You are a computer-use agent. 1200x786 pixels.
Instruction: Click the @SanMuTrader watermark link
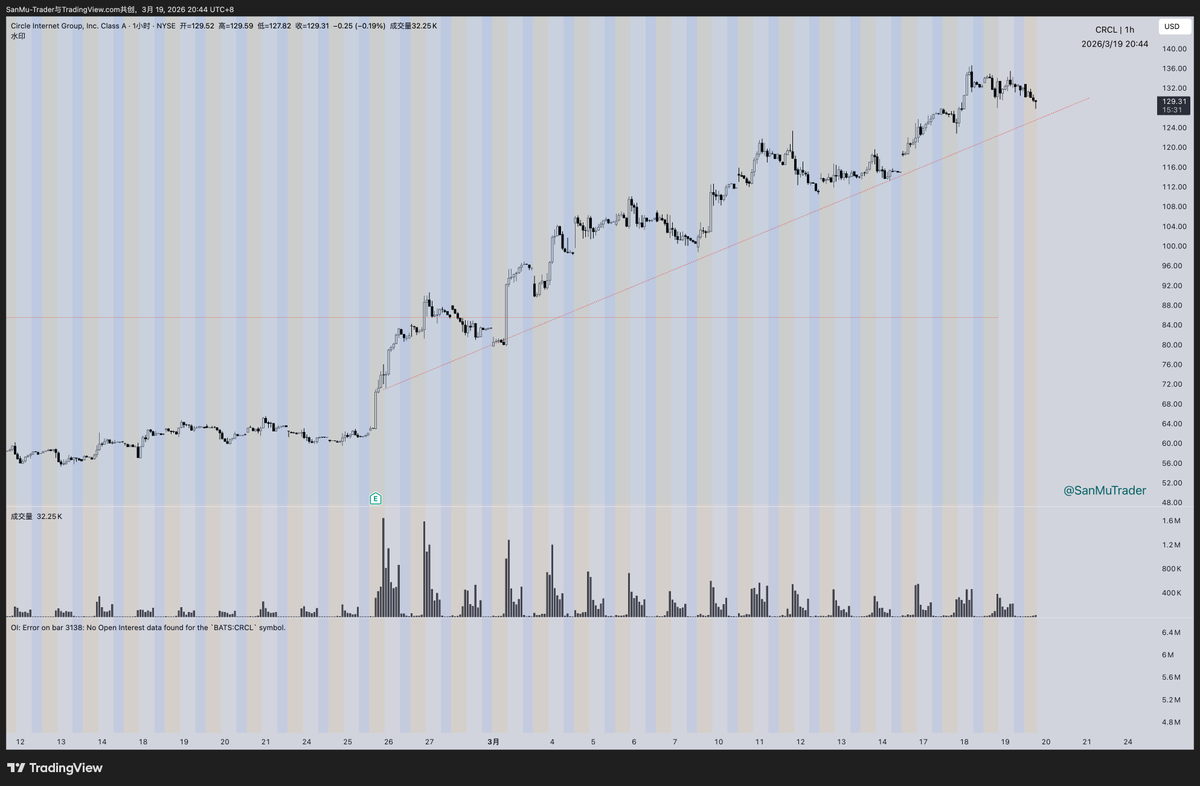pyautogui.click(x=1104, y=490)
